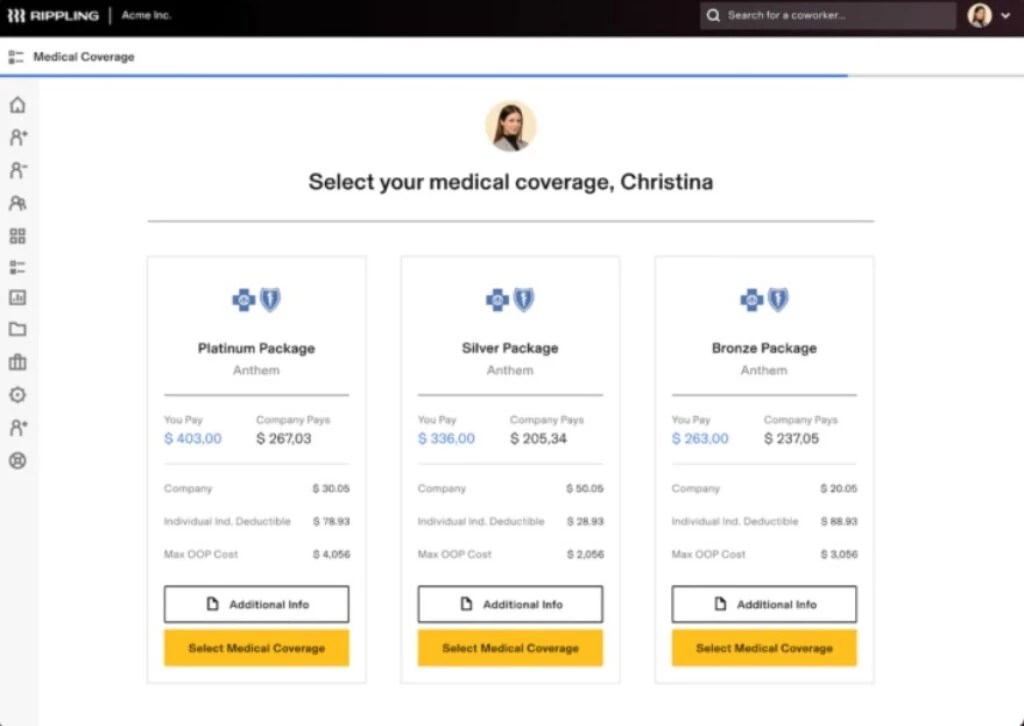Click the coworker search field
1024x726 pixels.
826,15
